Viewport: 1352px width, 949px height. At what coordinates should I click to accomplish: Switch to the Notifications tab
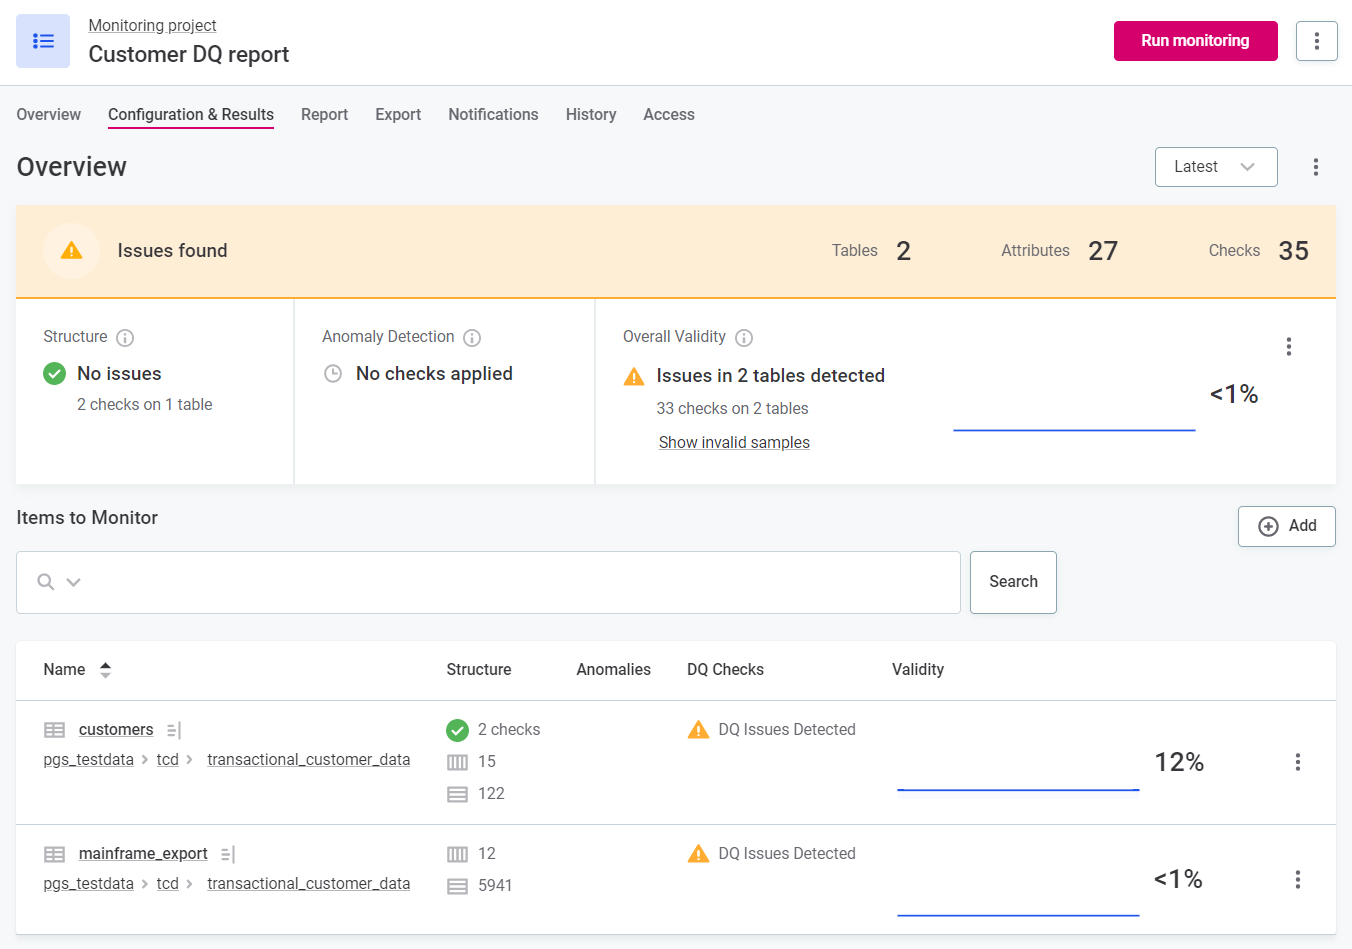tap(493, 115)
